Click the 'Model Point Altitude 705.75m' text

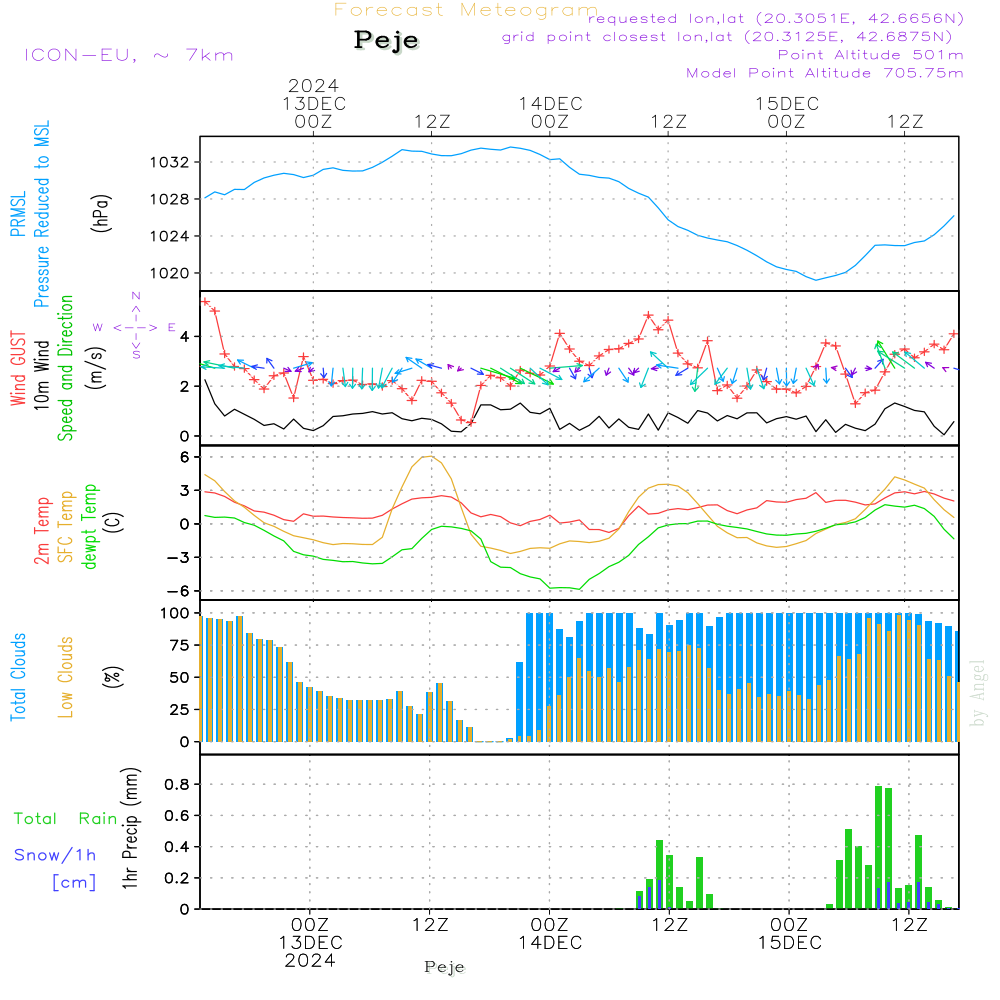(825, 73)
